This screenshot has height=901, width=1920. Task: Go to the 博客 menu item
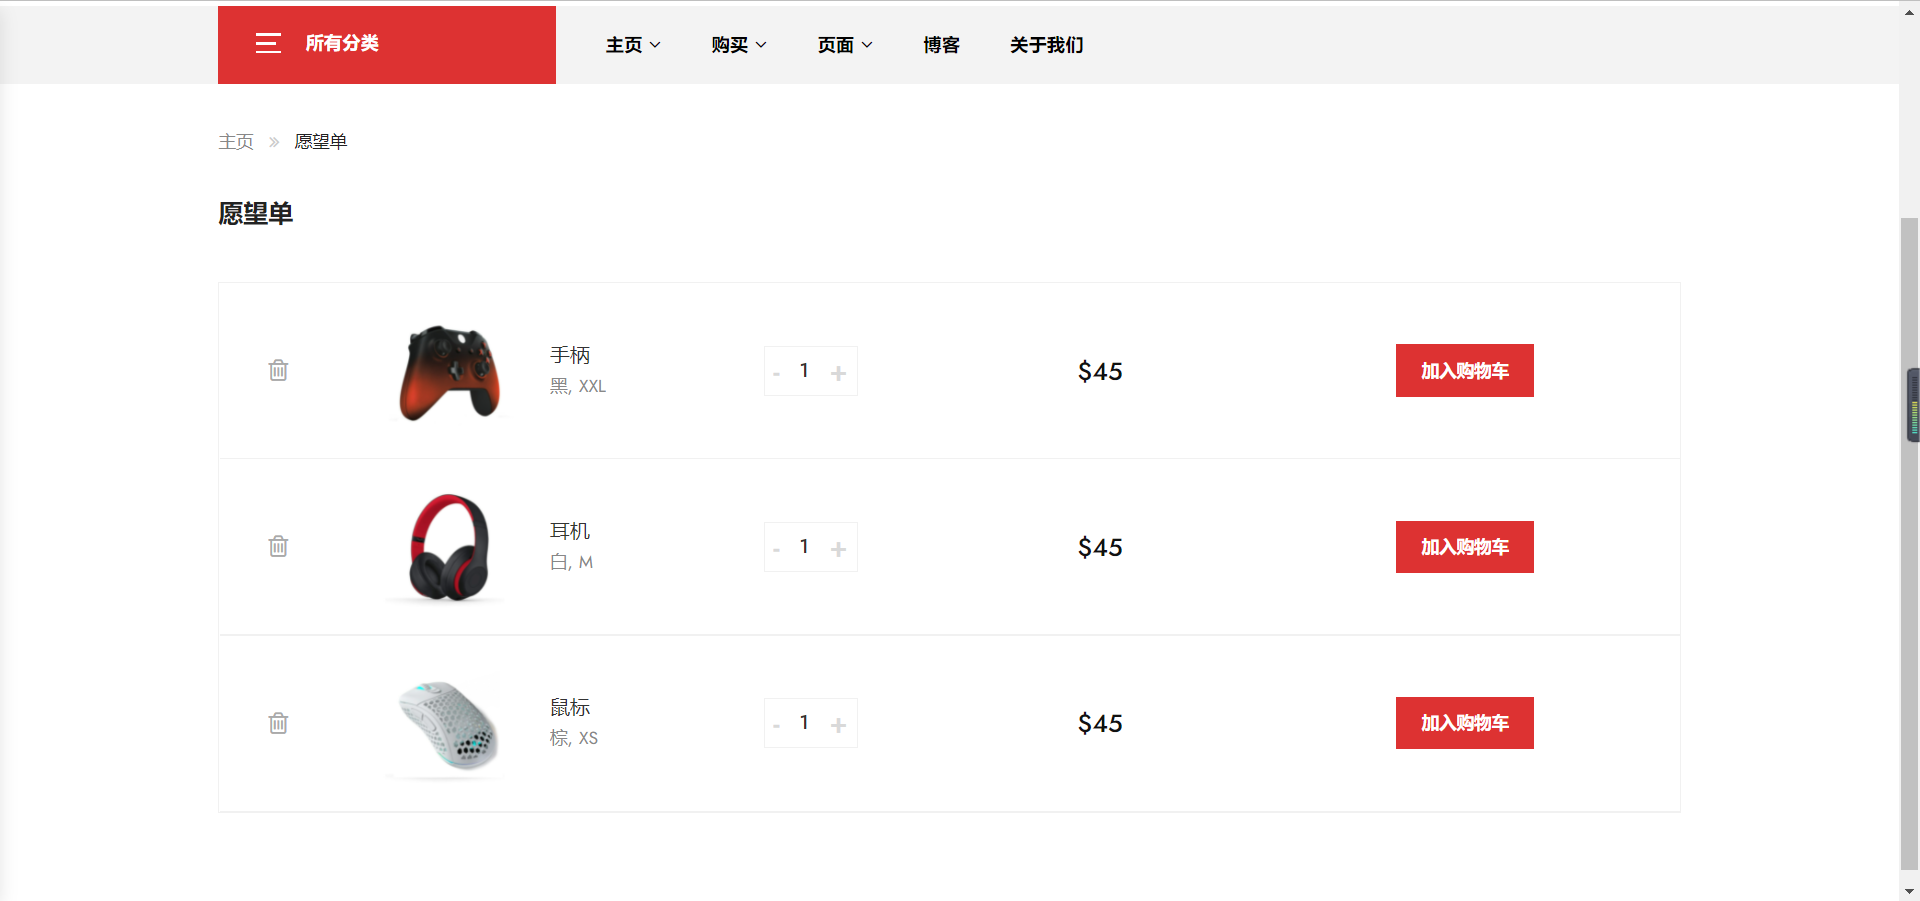tap(941, 45)
